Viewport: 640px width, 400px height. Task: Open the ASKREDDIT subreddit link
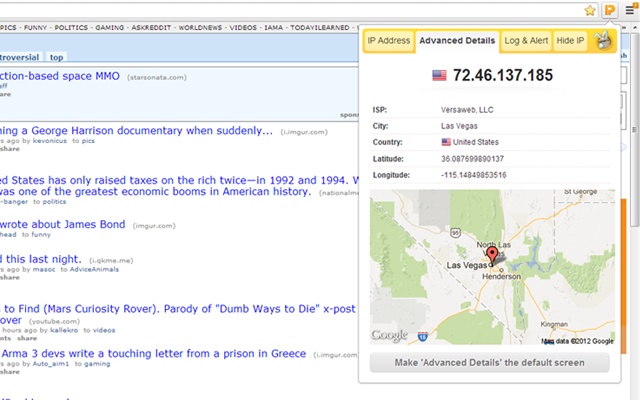pos(151,28)
